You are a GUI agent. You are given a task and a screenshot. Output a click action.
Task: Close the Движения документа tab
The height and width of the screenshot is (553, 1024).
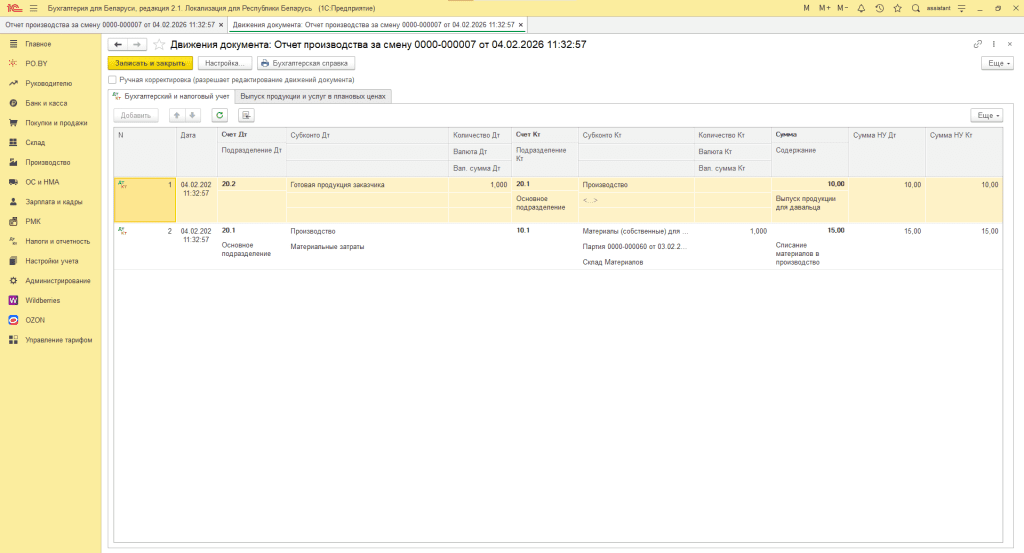click(x=520, y=25)
